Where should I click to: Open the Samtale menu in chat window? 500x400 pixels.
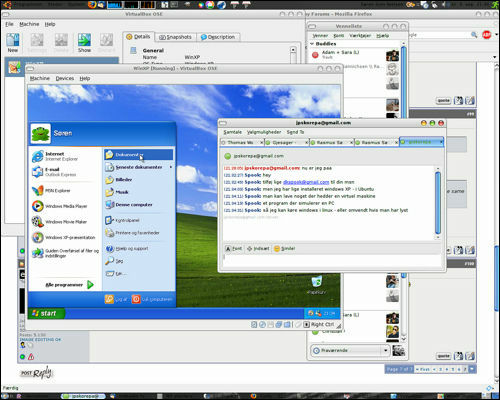[x=232, y=132]
